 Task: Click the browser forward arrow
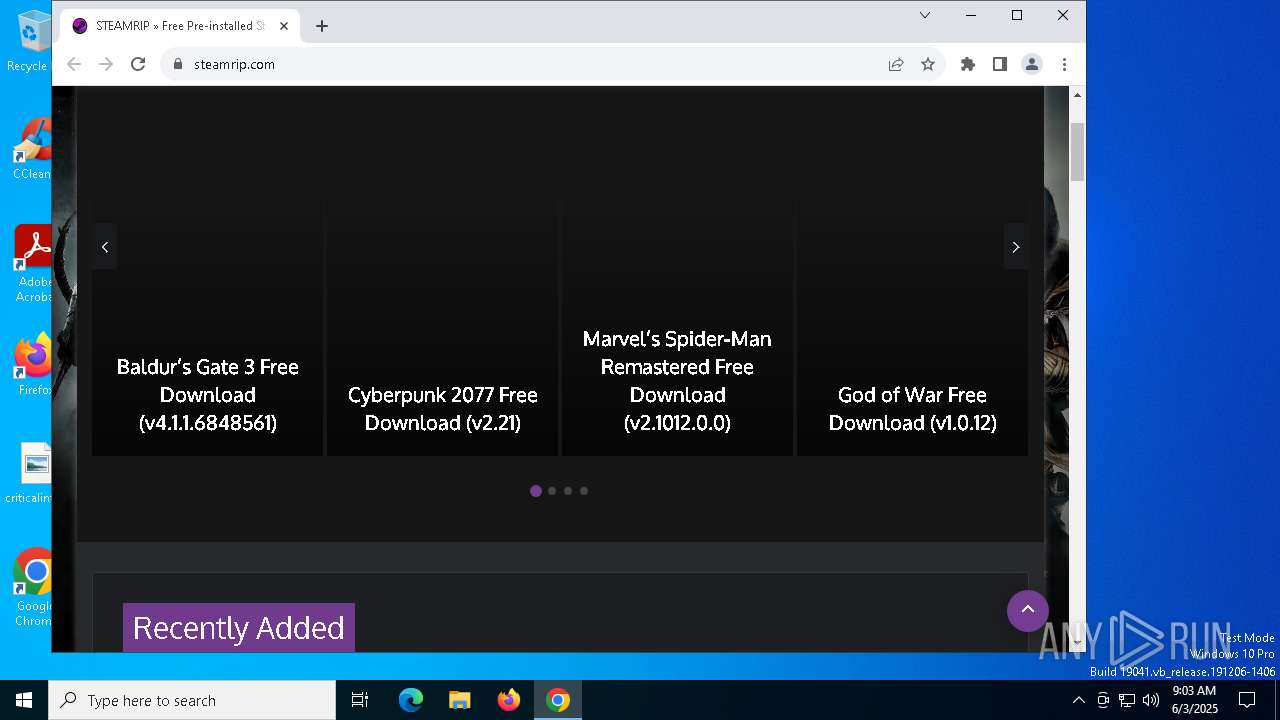tap(106, 64)
